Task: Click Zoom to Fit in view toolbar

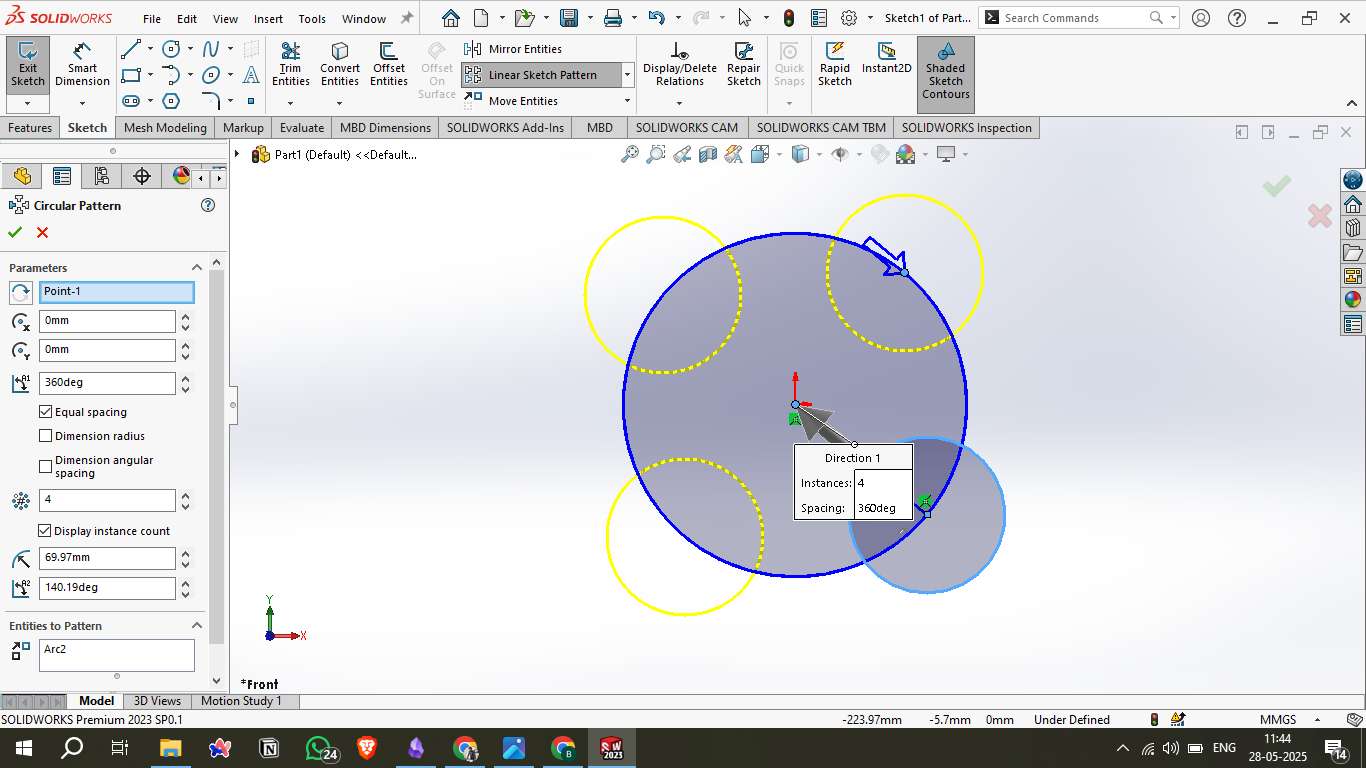Action: [x=630, y=154]
